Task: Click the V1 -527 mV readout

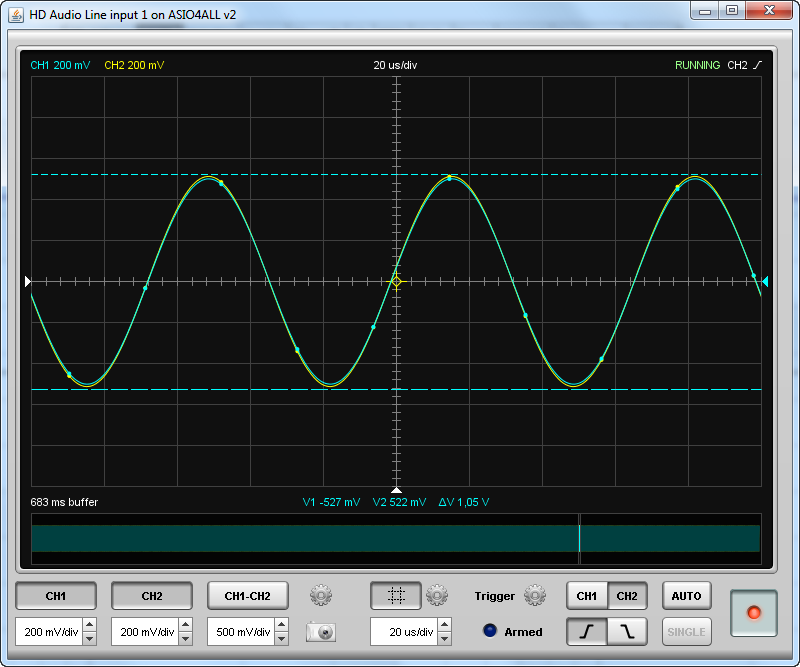Action: [331, 502]
